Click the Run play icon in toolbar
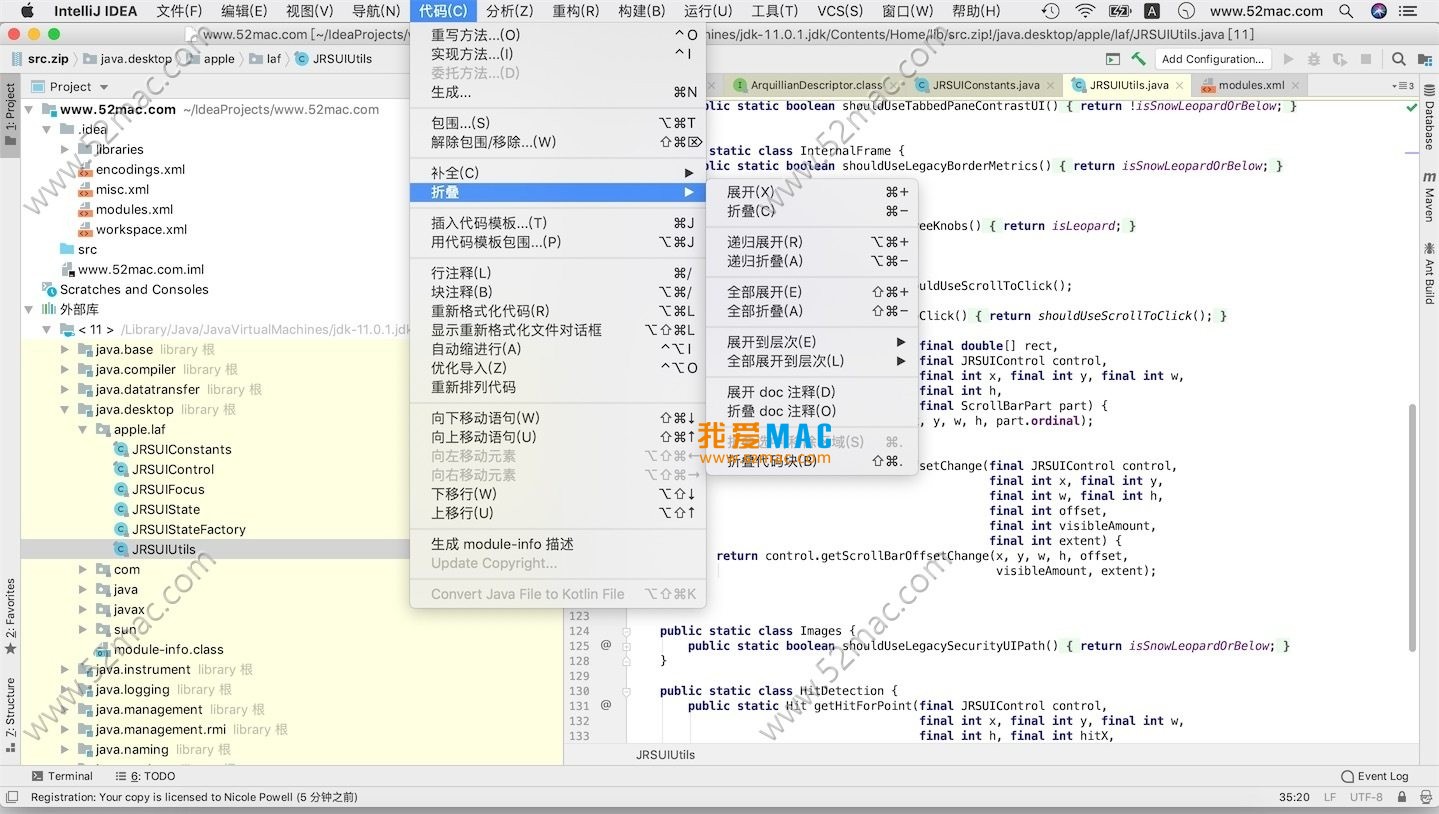The height and width of the screenshot is (814, 1439). pos(1288,59)
